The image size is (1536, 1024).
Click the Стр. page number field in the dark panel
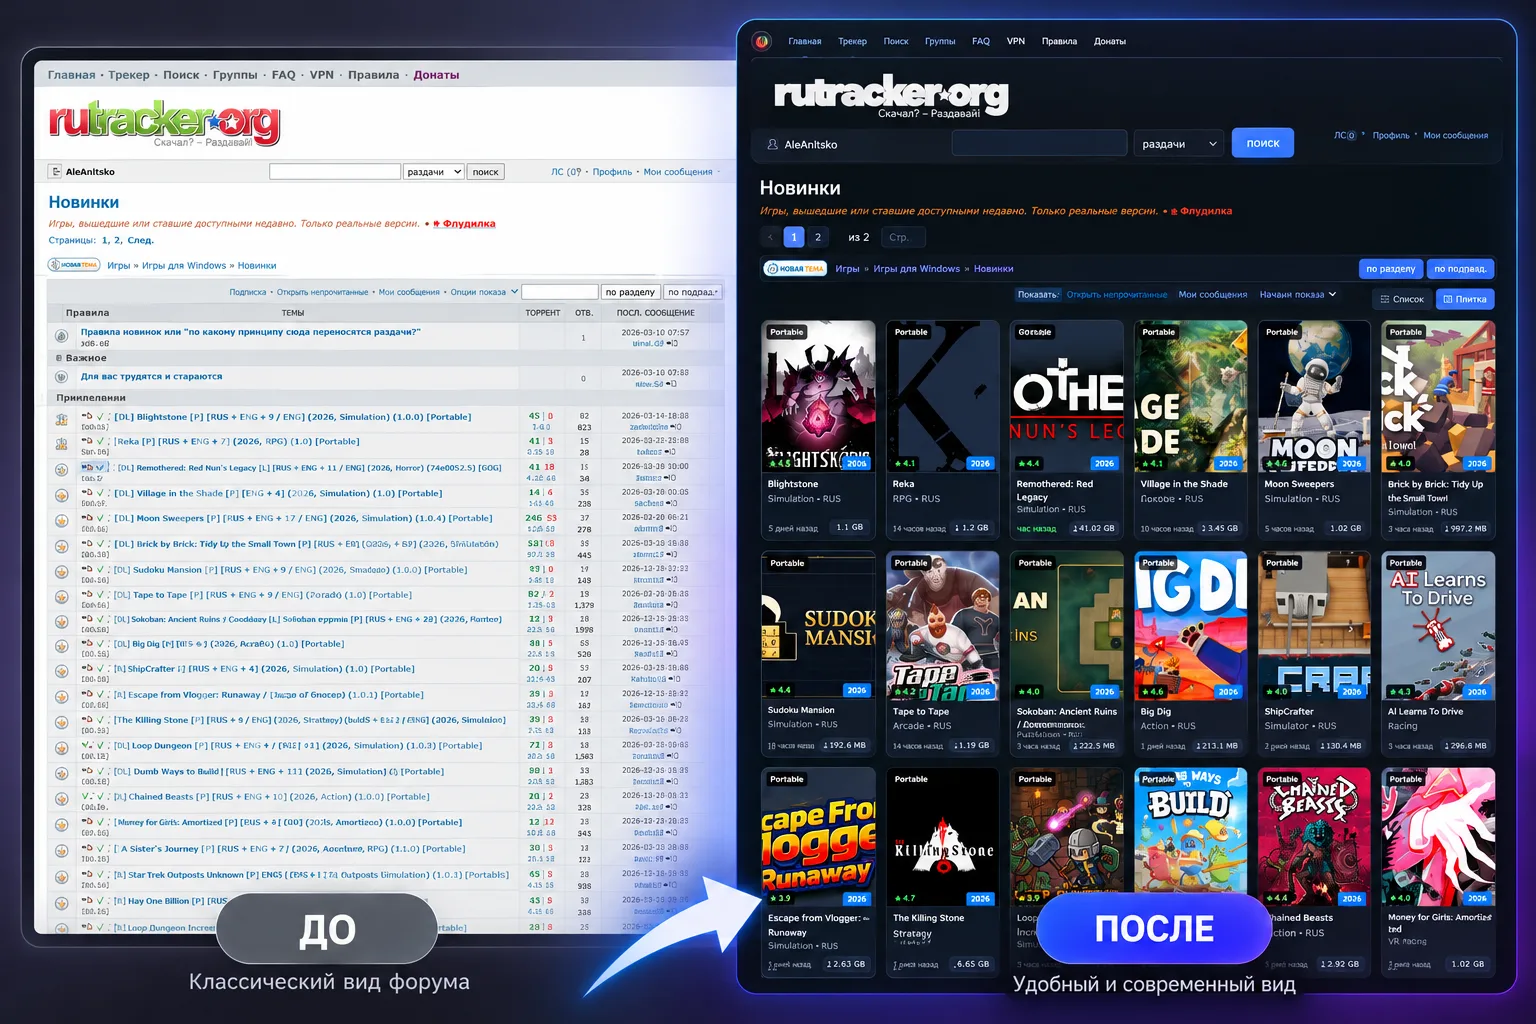point(903,237)
